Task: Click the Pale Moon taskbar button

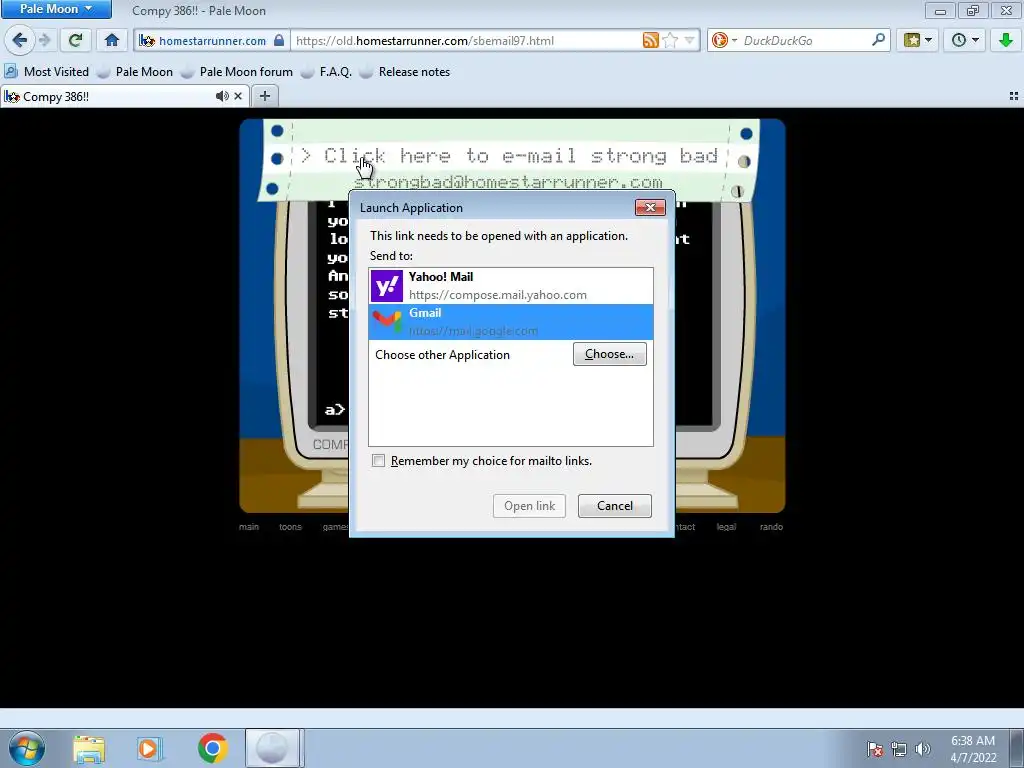Action: coord(272,748)
